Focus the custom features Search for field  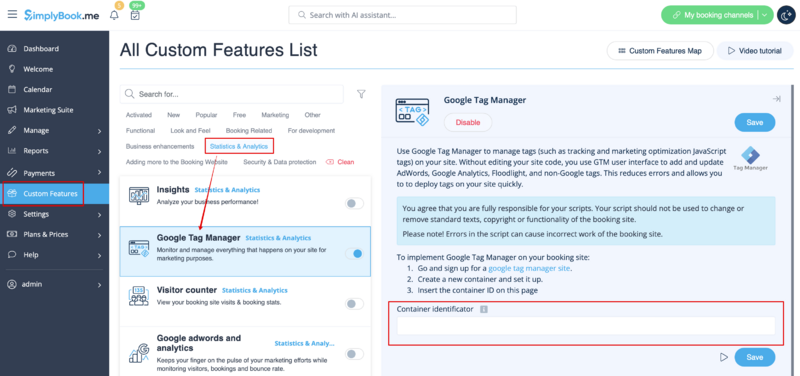click(x=232, y=94)
